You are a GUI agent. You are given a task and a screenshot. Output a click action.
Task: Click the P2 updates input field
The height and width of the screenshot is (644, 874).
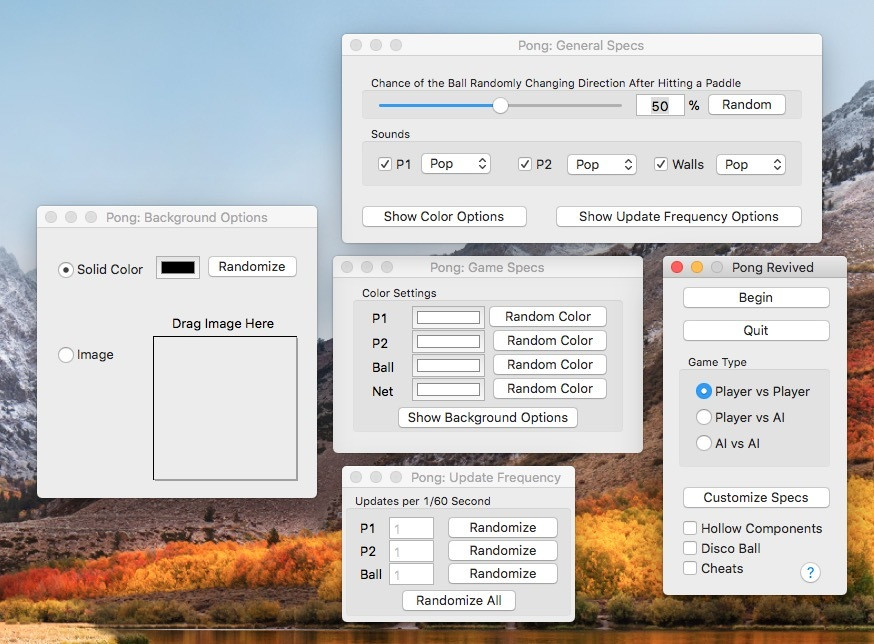tap(411, 551)
